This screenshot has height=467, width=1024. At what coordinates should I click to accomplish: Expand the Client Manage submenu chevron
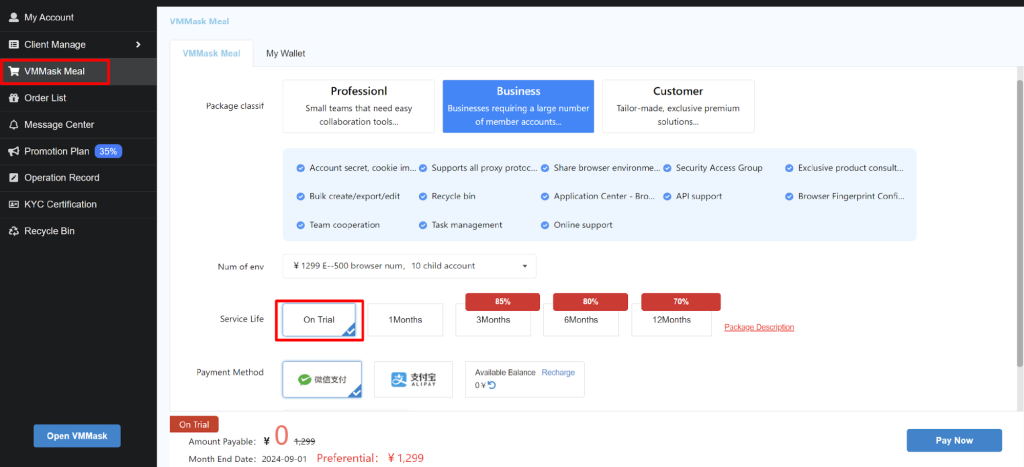click(x=138, y=44)
